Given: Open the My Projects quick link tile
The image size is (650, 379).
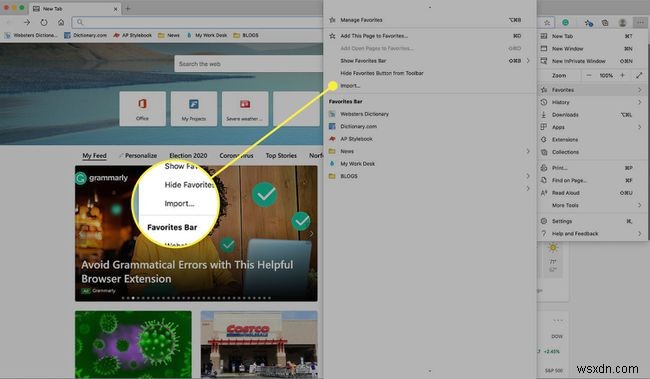Looking at the screenshot, I should 194,109.
